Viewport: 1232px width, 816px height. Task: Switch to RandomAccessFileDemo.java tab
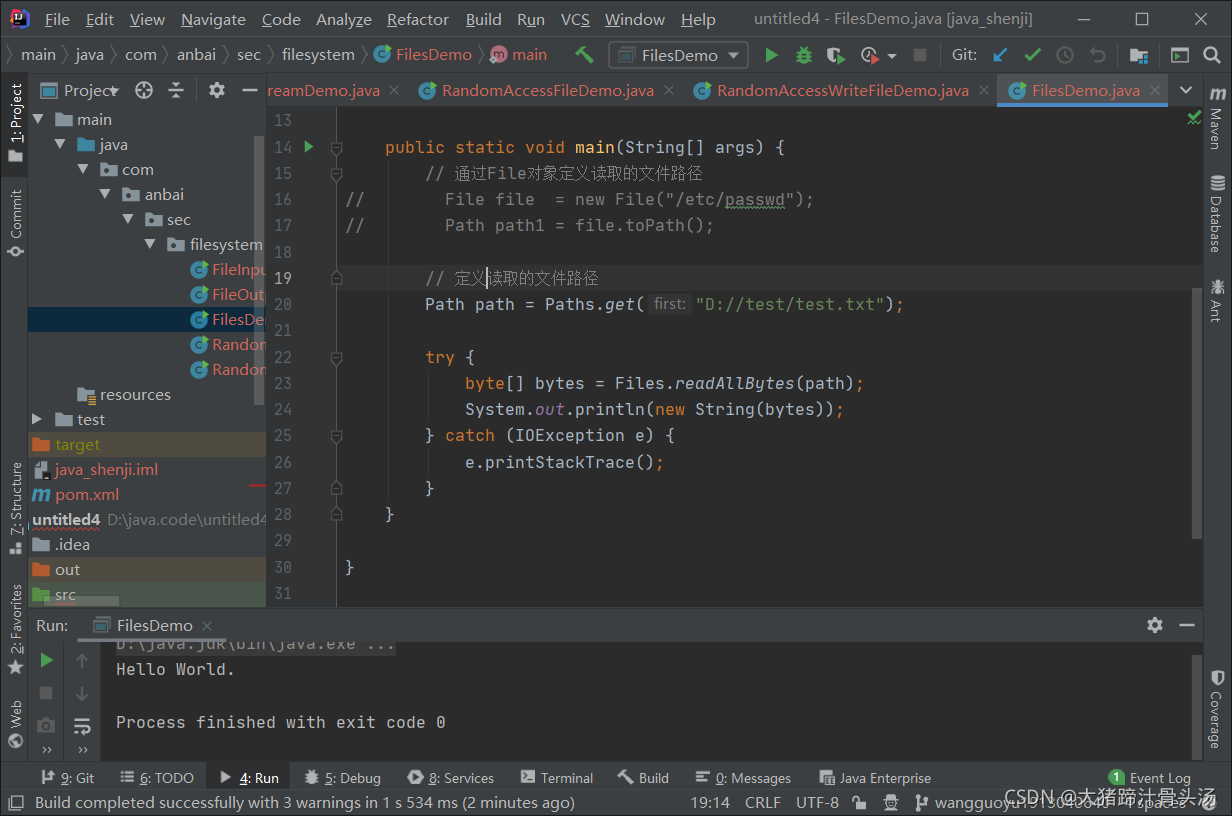548,90
